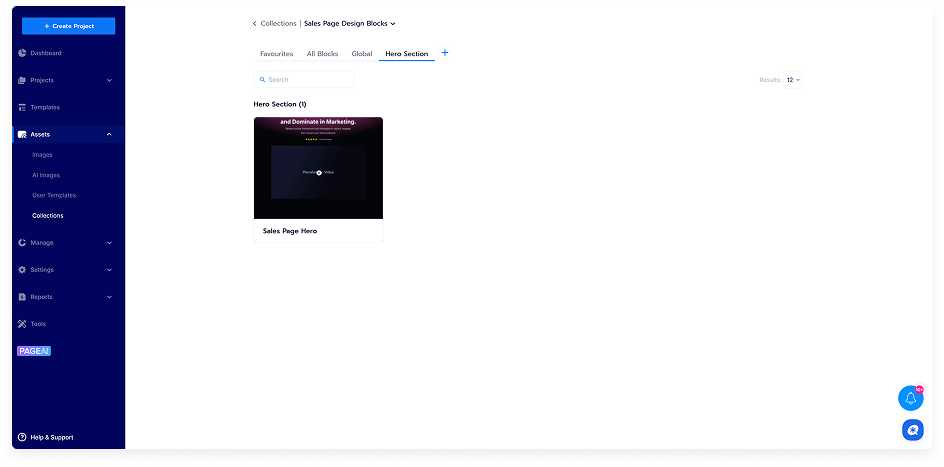This screenshot has width=944, height=467.
Task: Open the notifications bell
Action: [x=910, y=398]
